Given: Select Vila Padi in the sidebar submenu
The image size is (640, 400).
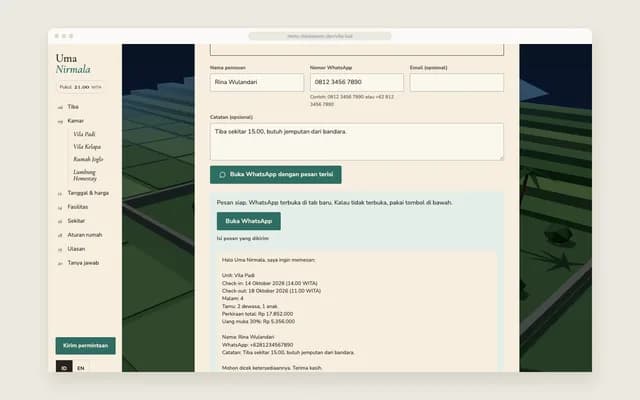Looking at the screenshot, I should (84, 134).
